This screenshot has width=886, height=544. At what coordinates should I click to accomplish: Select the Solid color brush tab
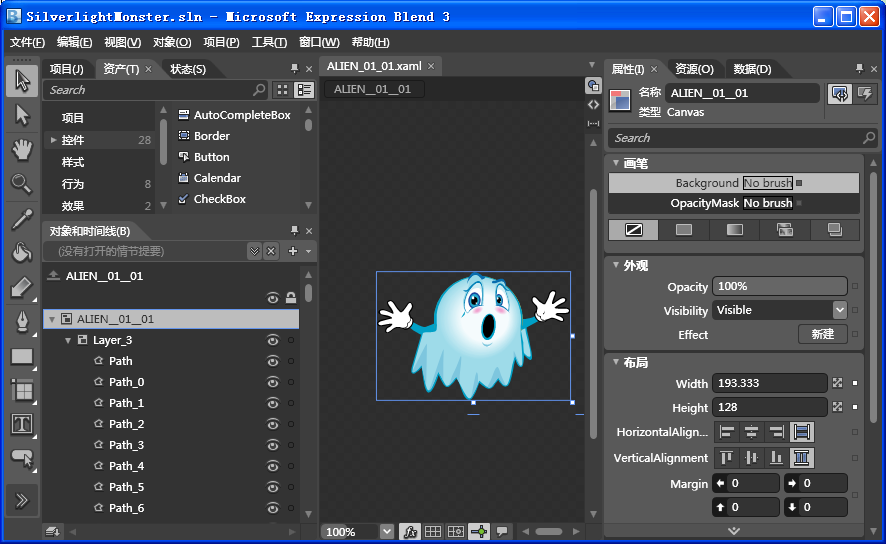(684, 230)
